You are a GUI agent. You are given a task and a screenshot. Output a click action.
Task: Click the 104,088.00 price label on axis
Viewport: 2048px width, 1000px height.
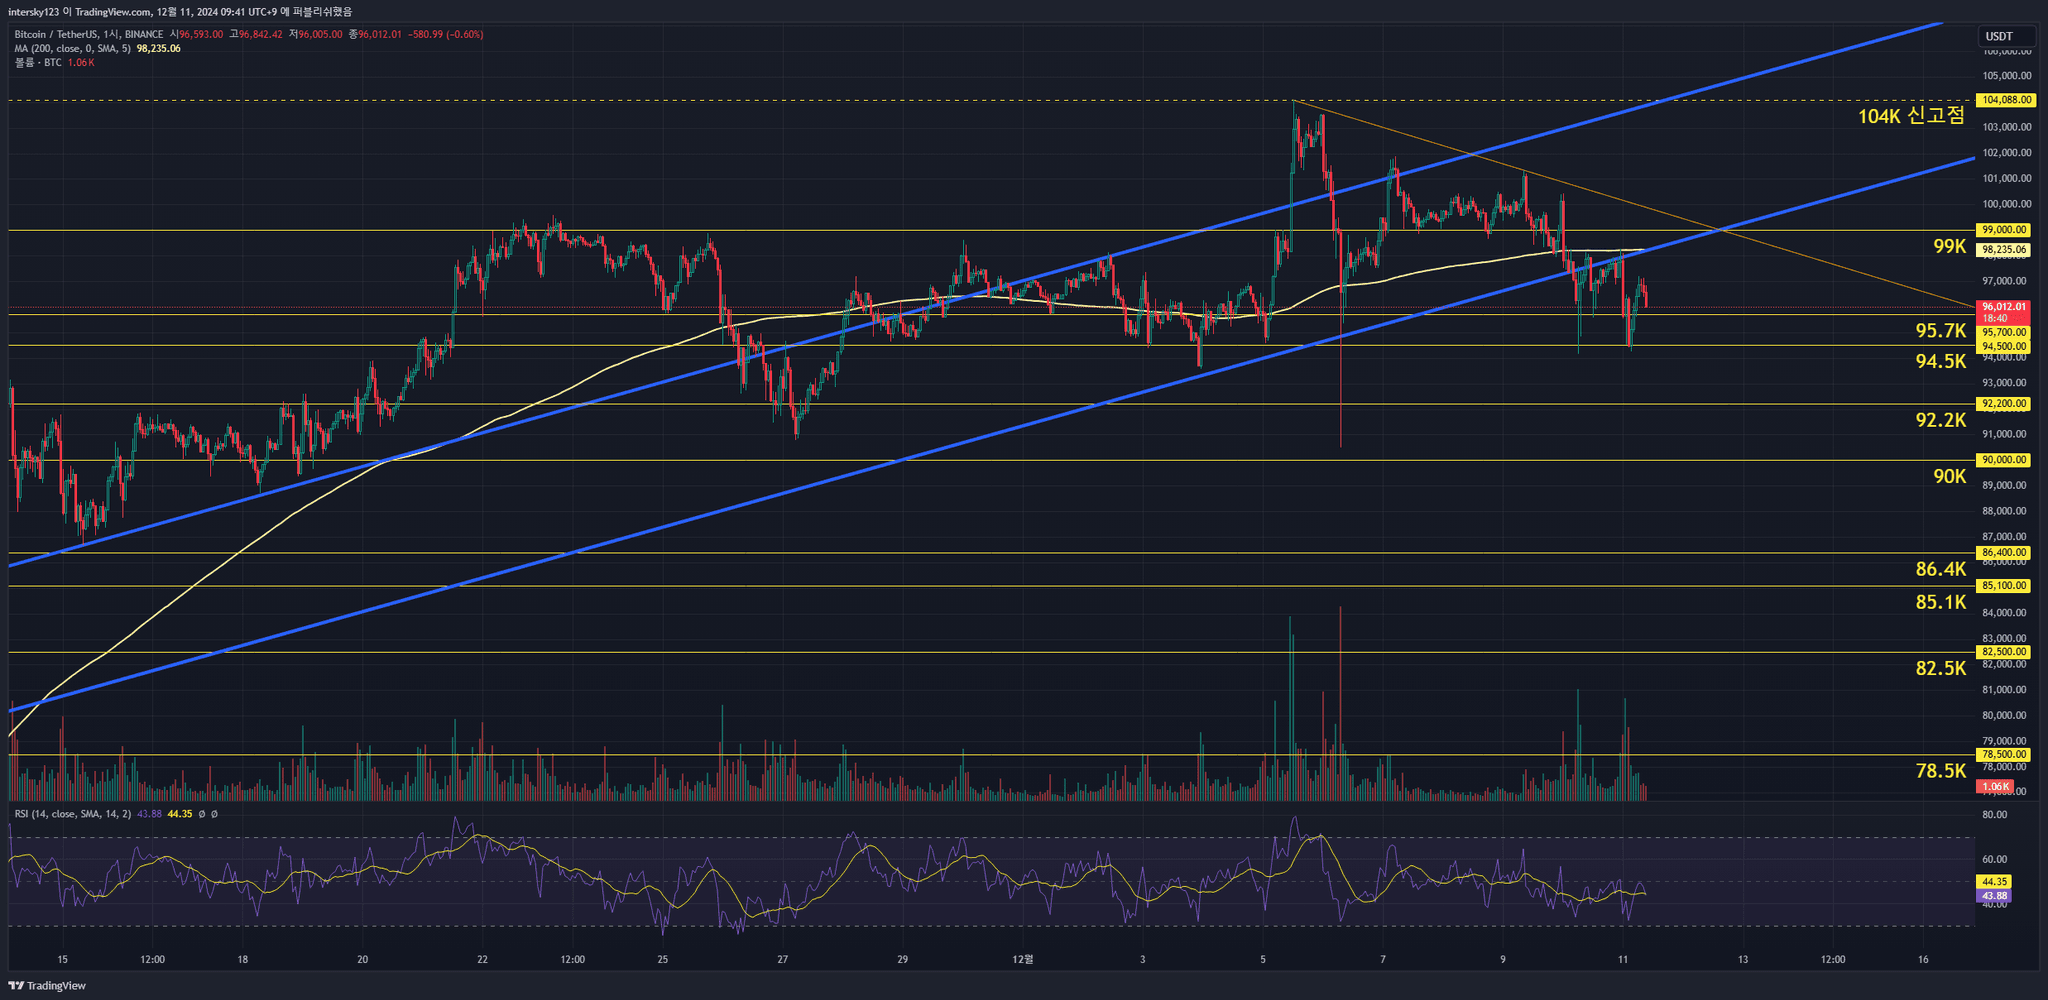pos(2005,100)
